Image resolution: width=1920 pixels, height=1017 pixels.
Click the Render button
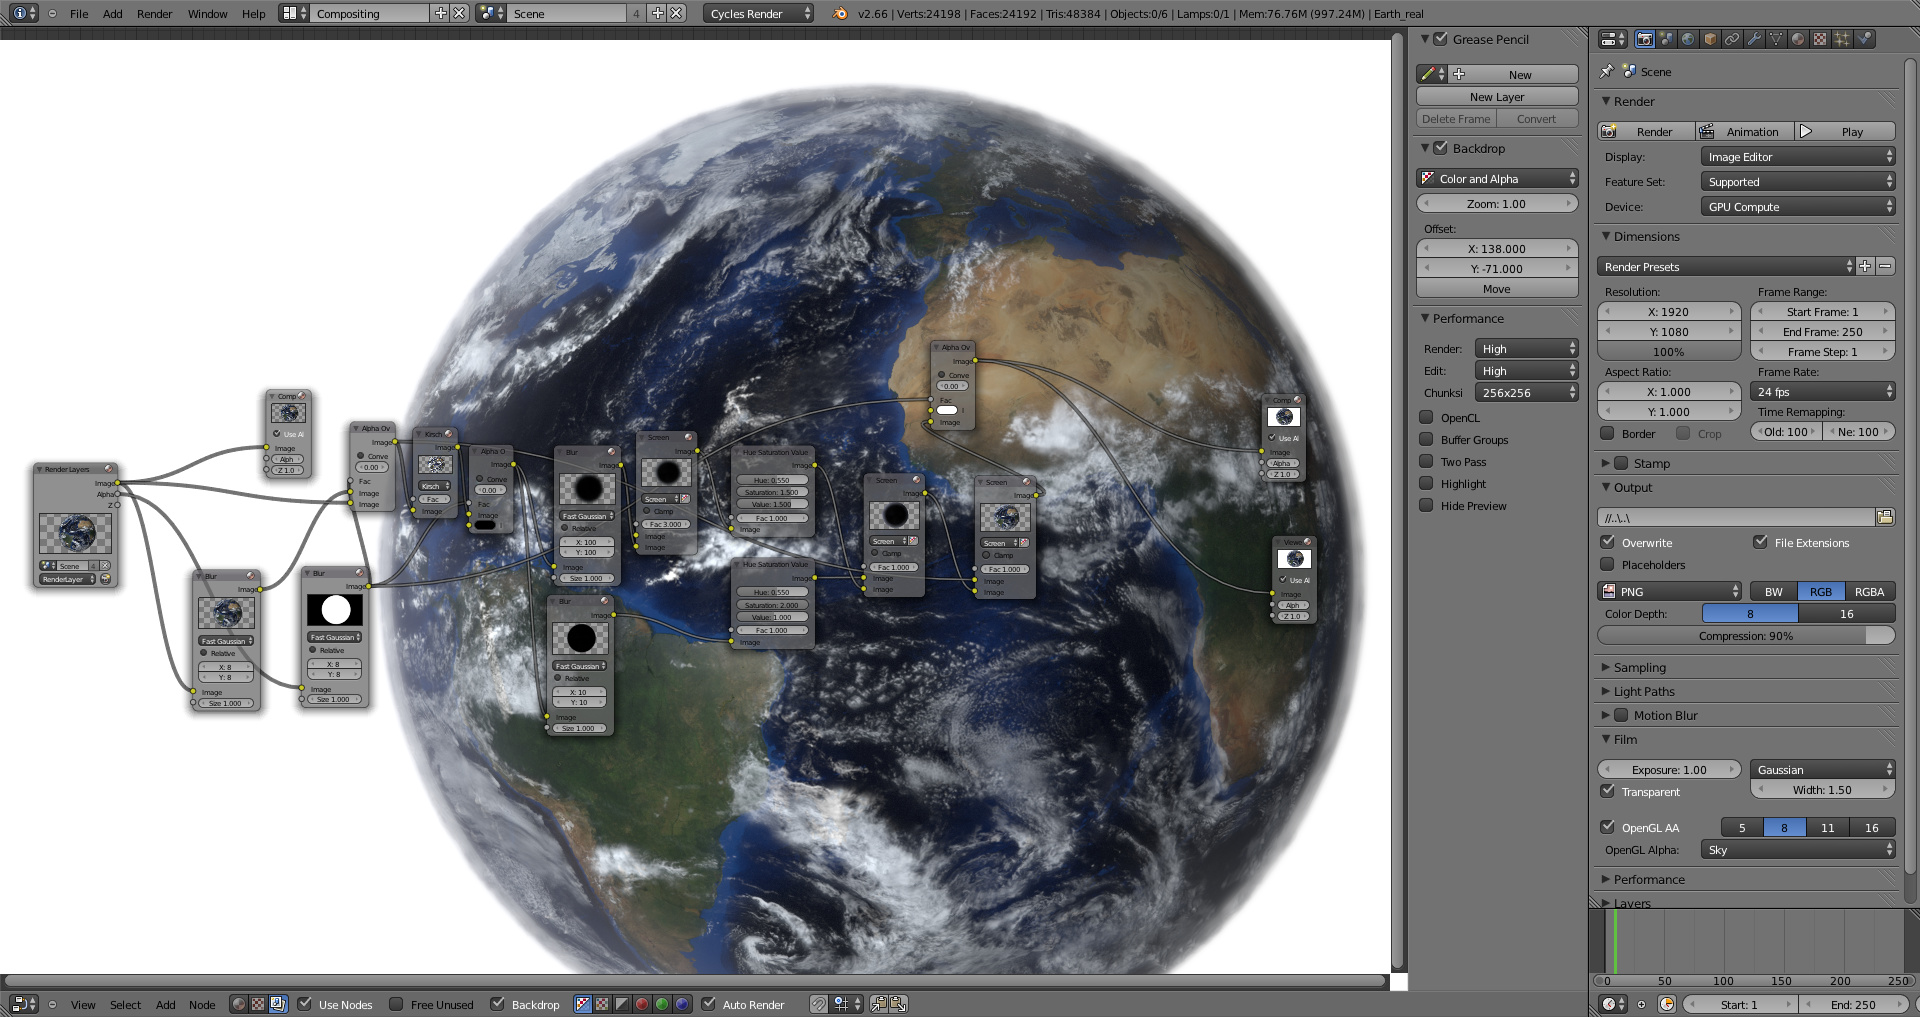1646,131
